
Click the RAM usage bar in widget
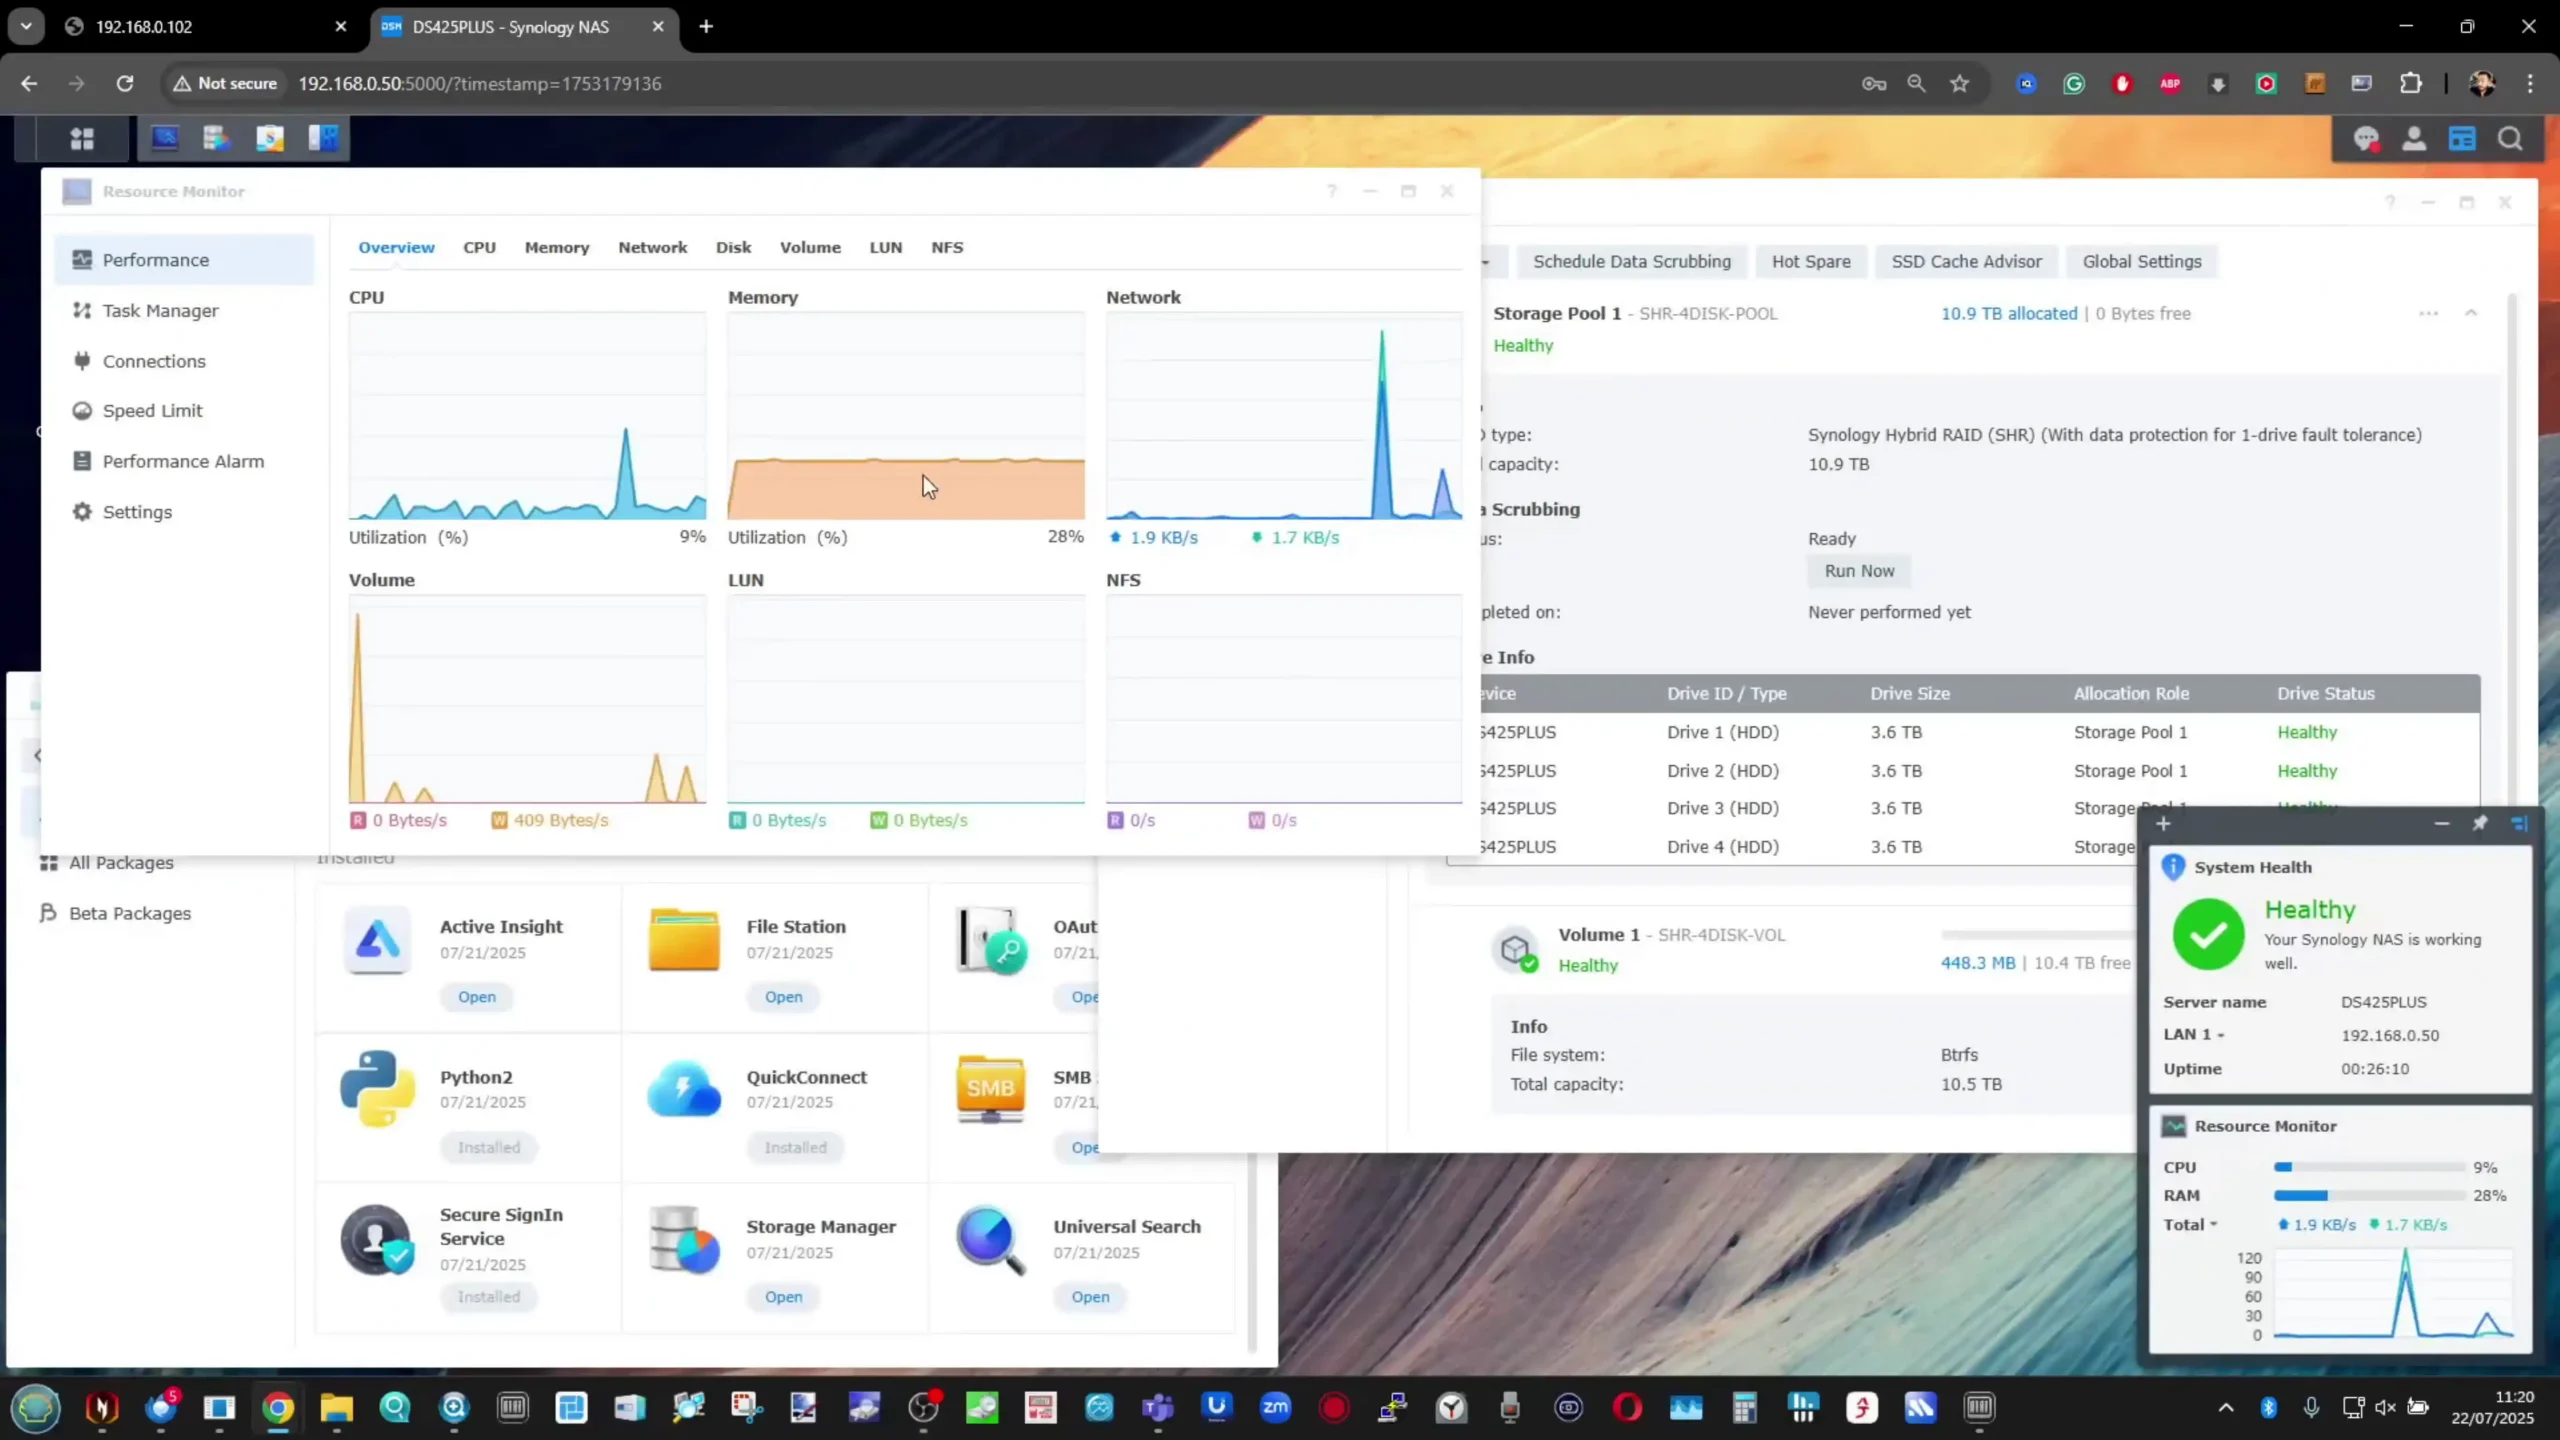[2369, 1195]
